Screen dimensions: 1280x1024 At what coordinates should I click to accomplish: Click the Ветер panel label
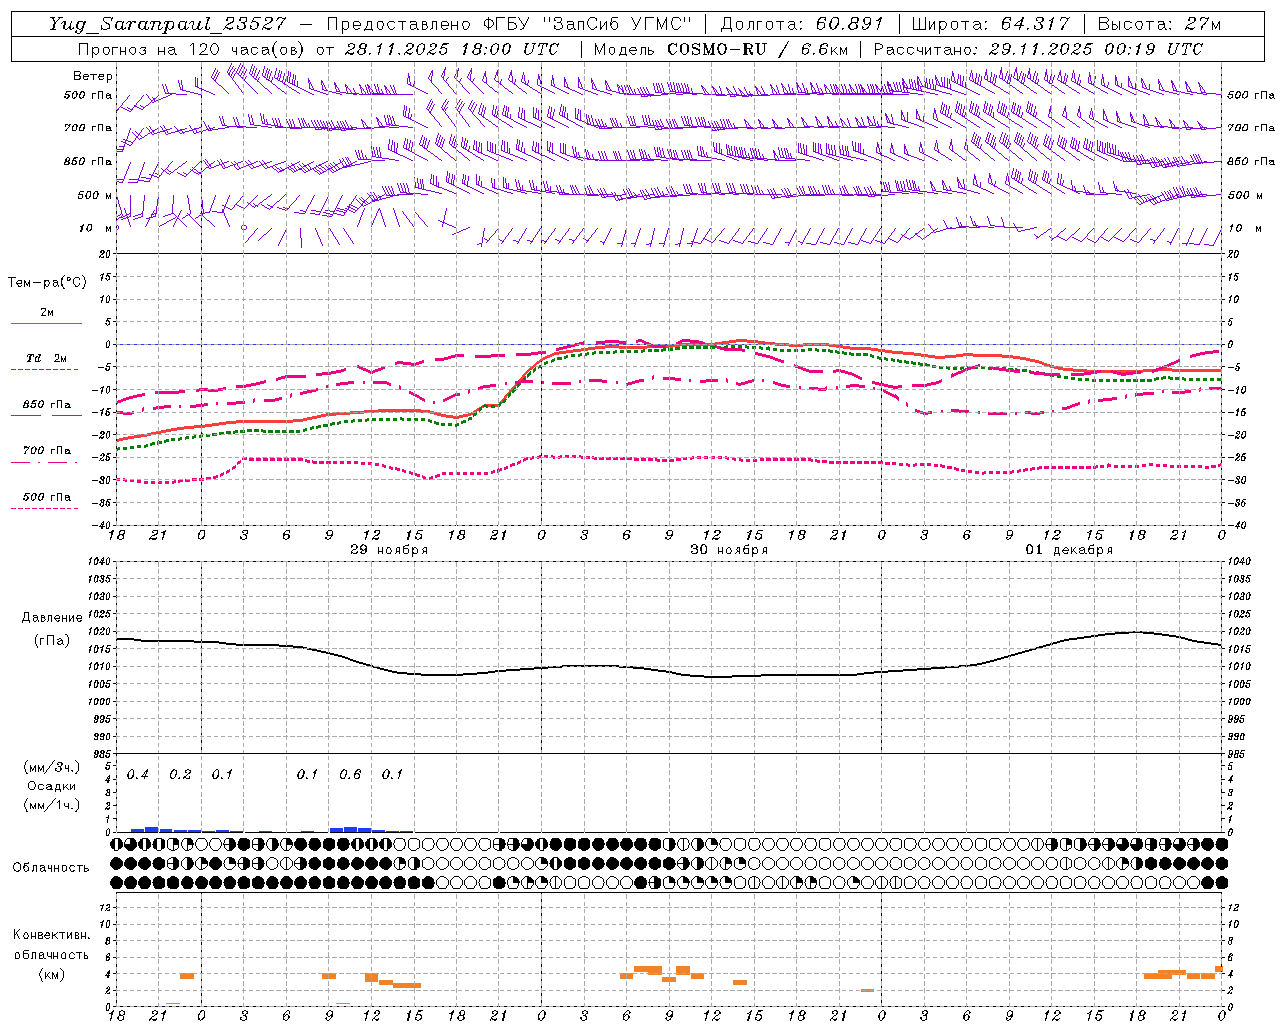[93, 76]
